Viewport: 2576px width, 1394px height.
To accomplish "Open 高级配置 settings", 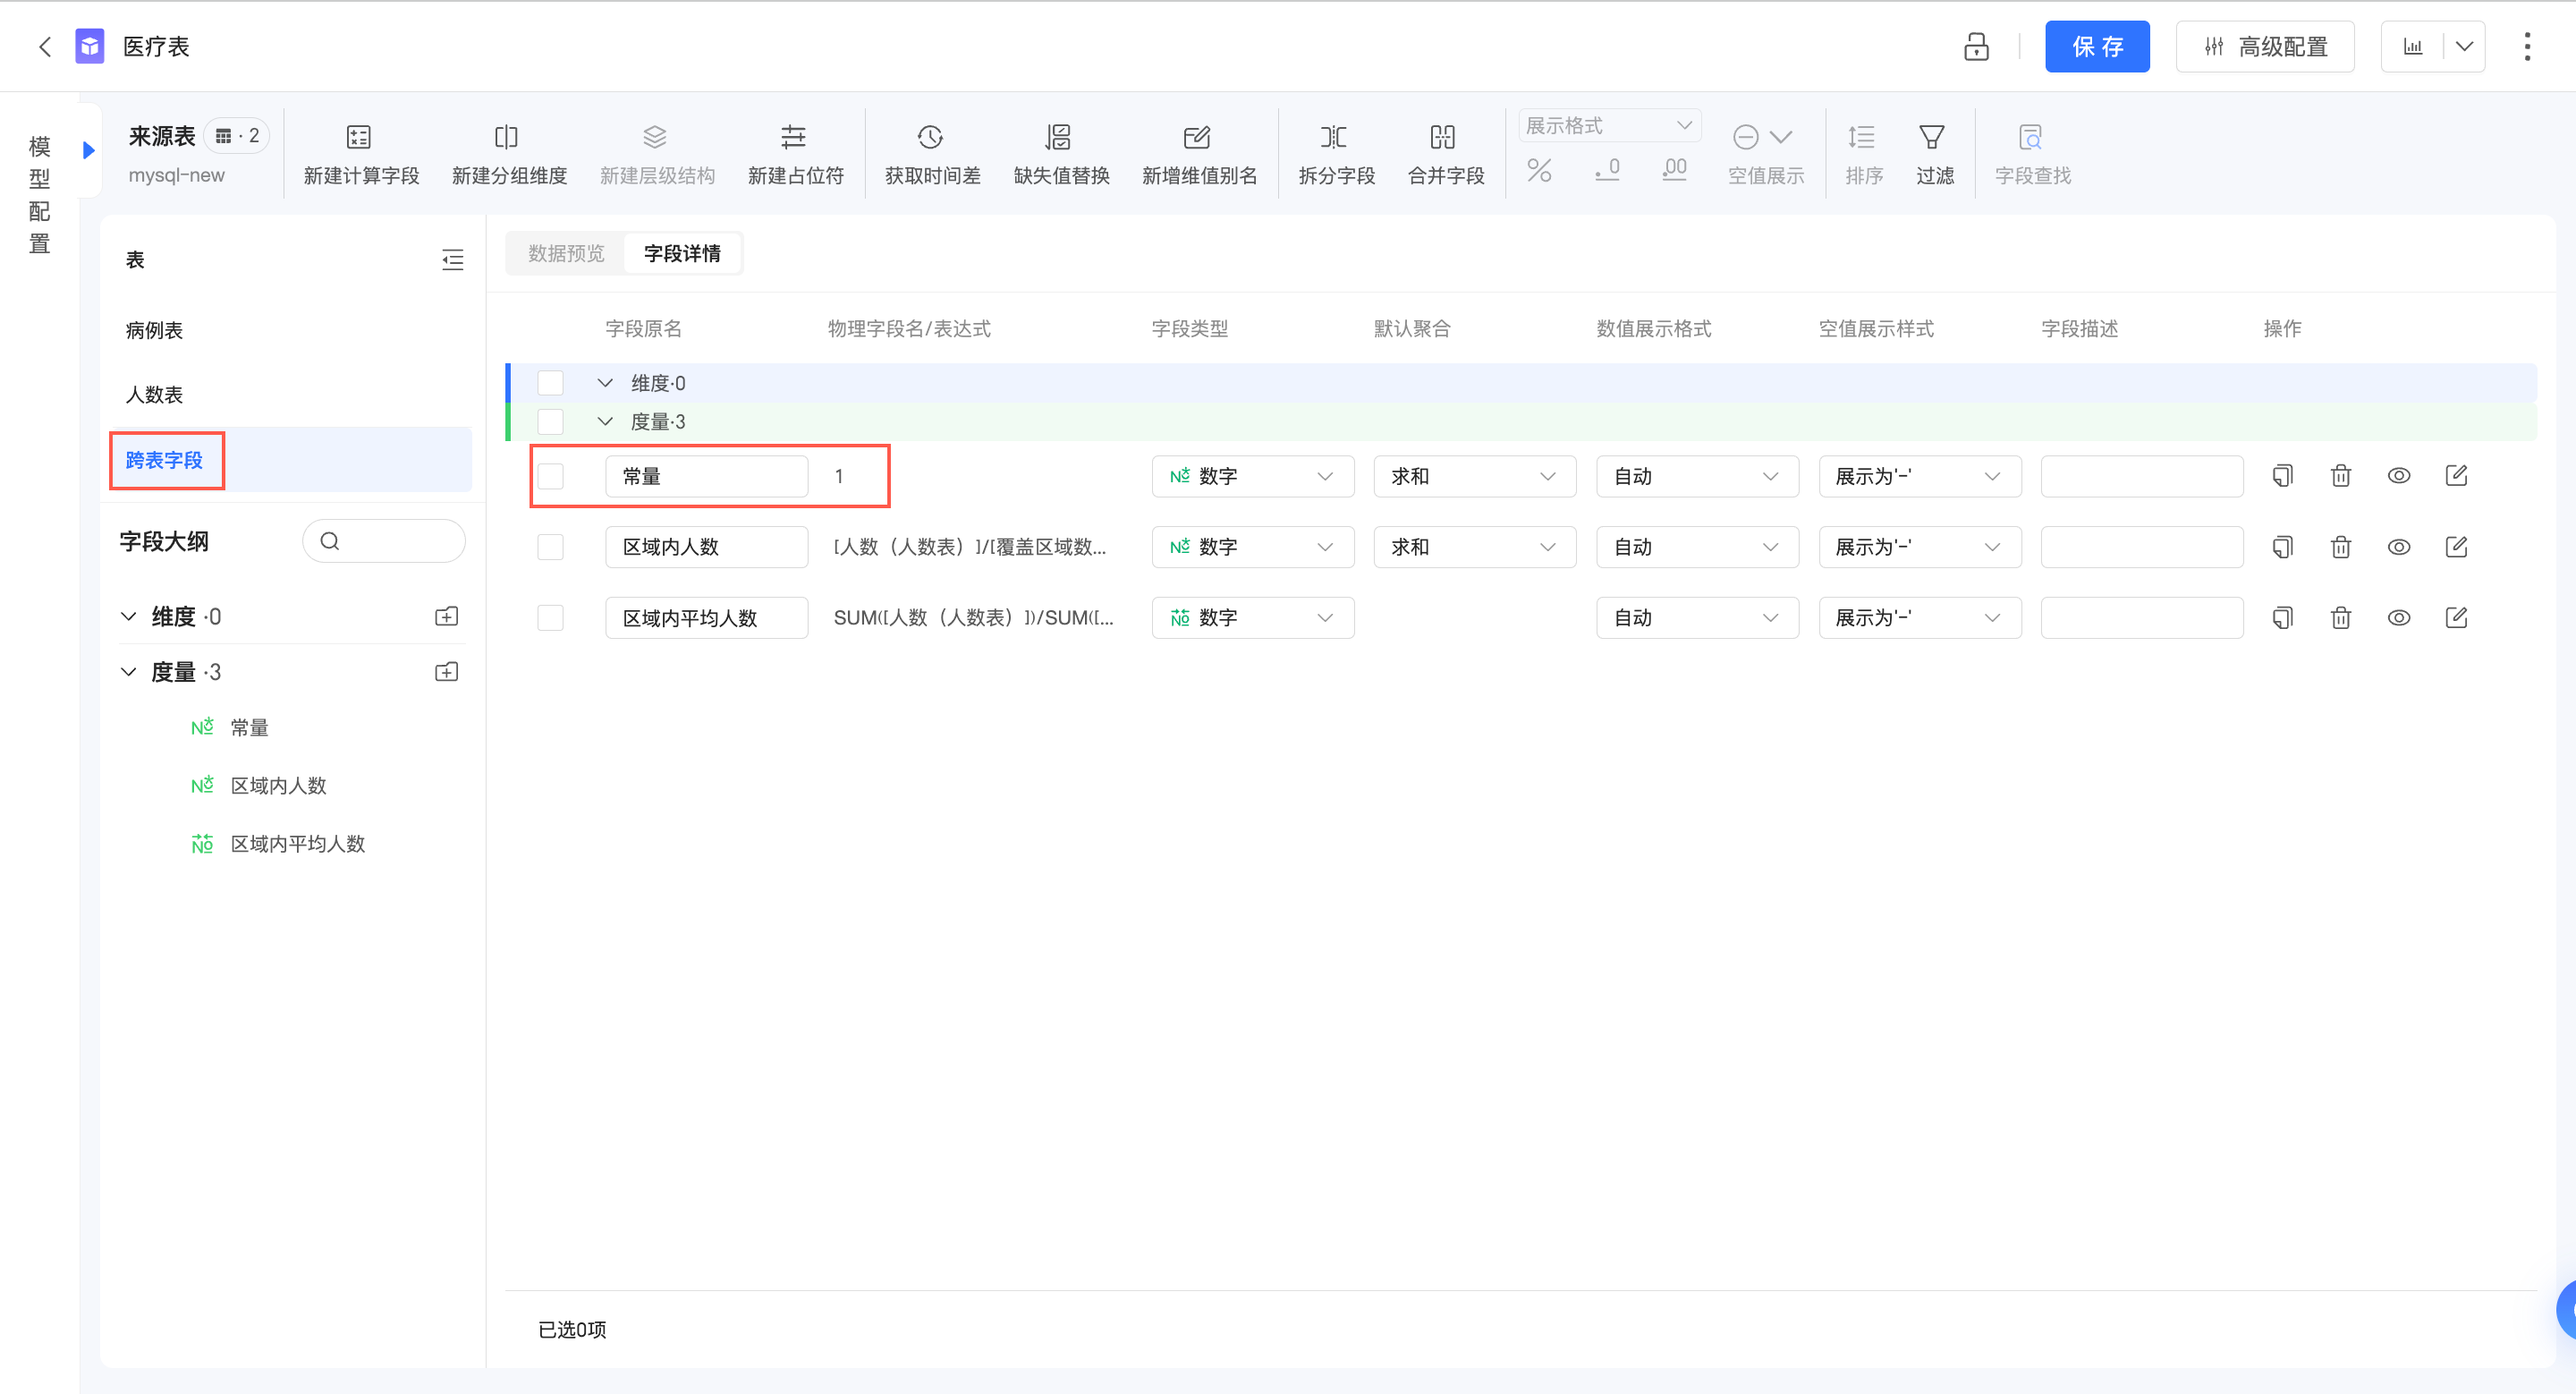I will pyautogui.click(x=2264, y=46).
